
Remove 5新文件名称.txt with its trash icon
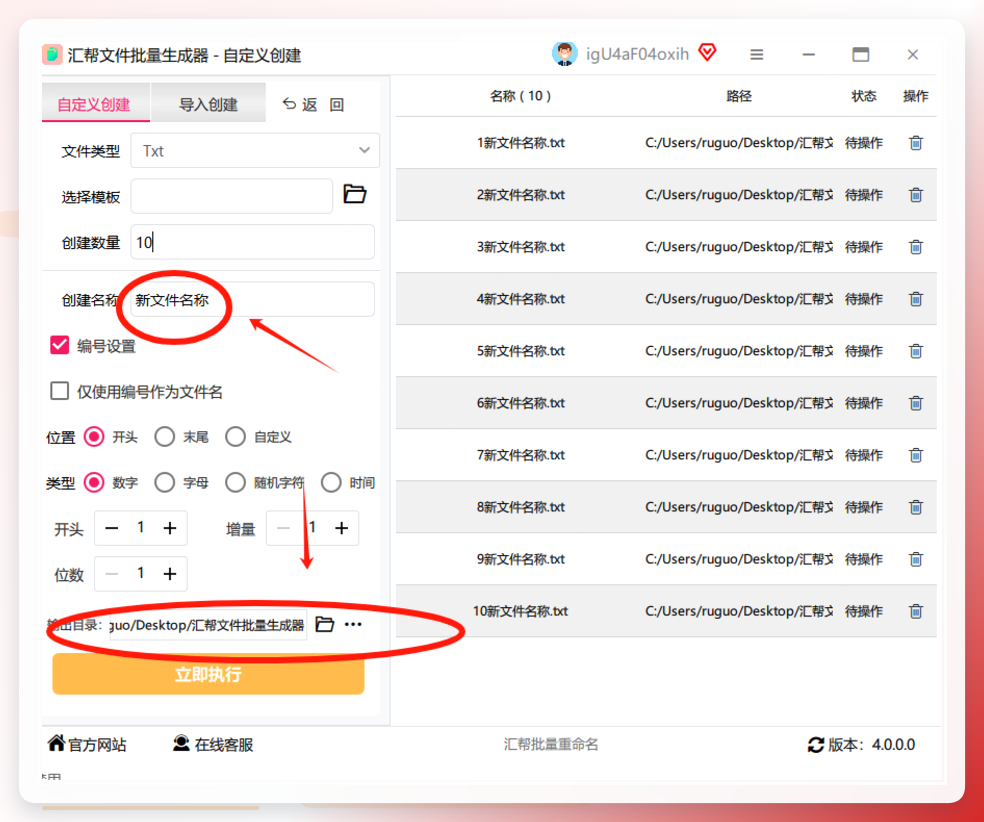coord(916,351)
